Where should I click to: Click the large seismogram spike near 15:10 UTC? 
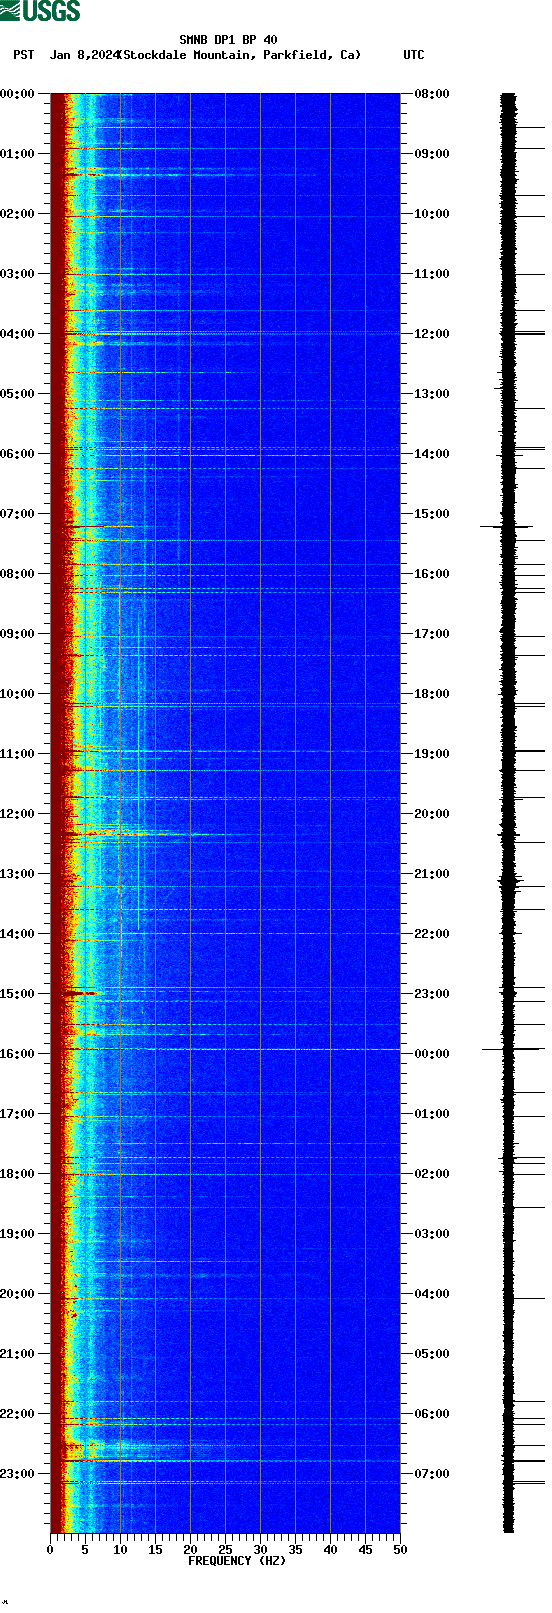tap(507, 526)
